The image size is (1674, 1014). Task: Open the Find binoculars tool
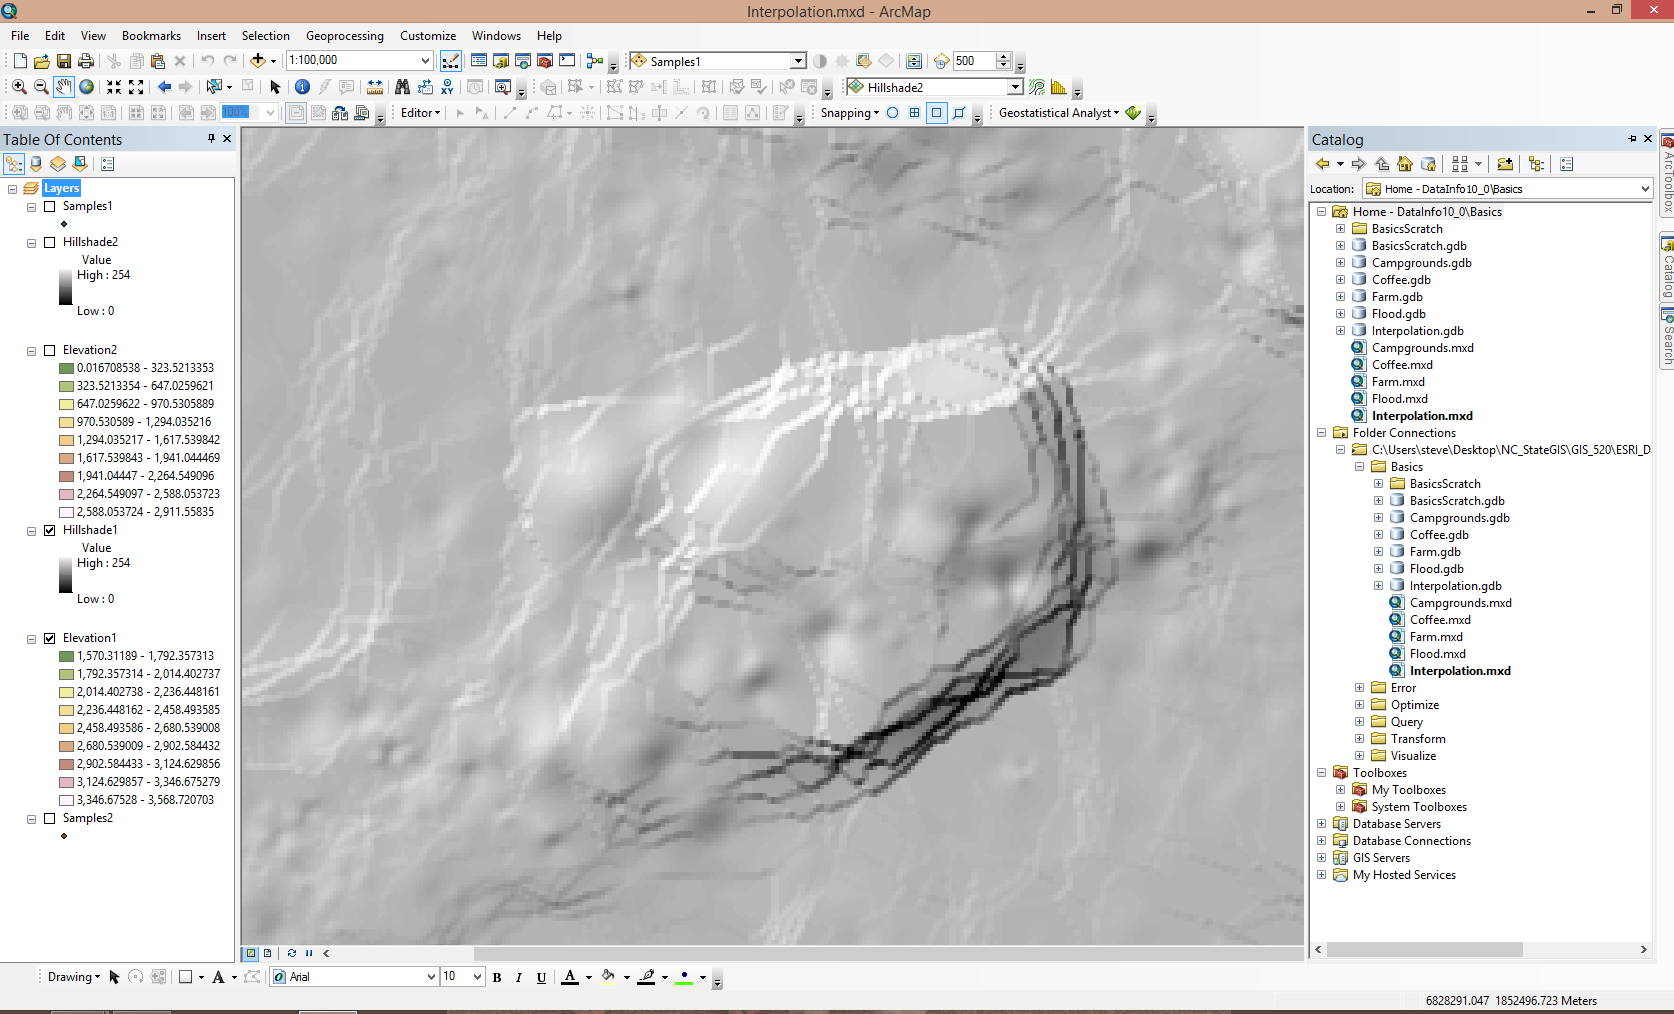point(402,87)
